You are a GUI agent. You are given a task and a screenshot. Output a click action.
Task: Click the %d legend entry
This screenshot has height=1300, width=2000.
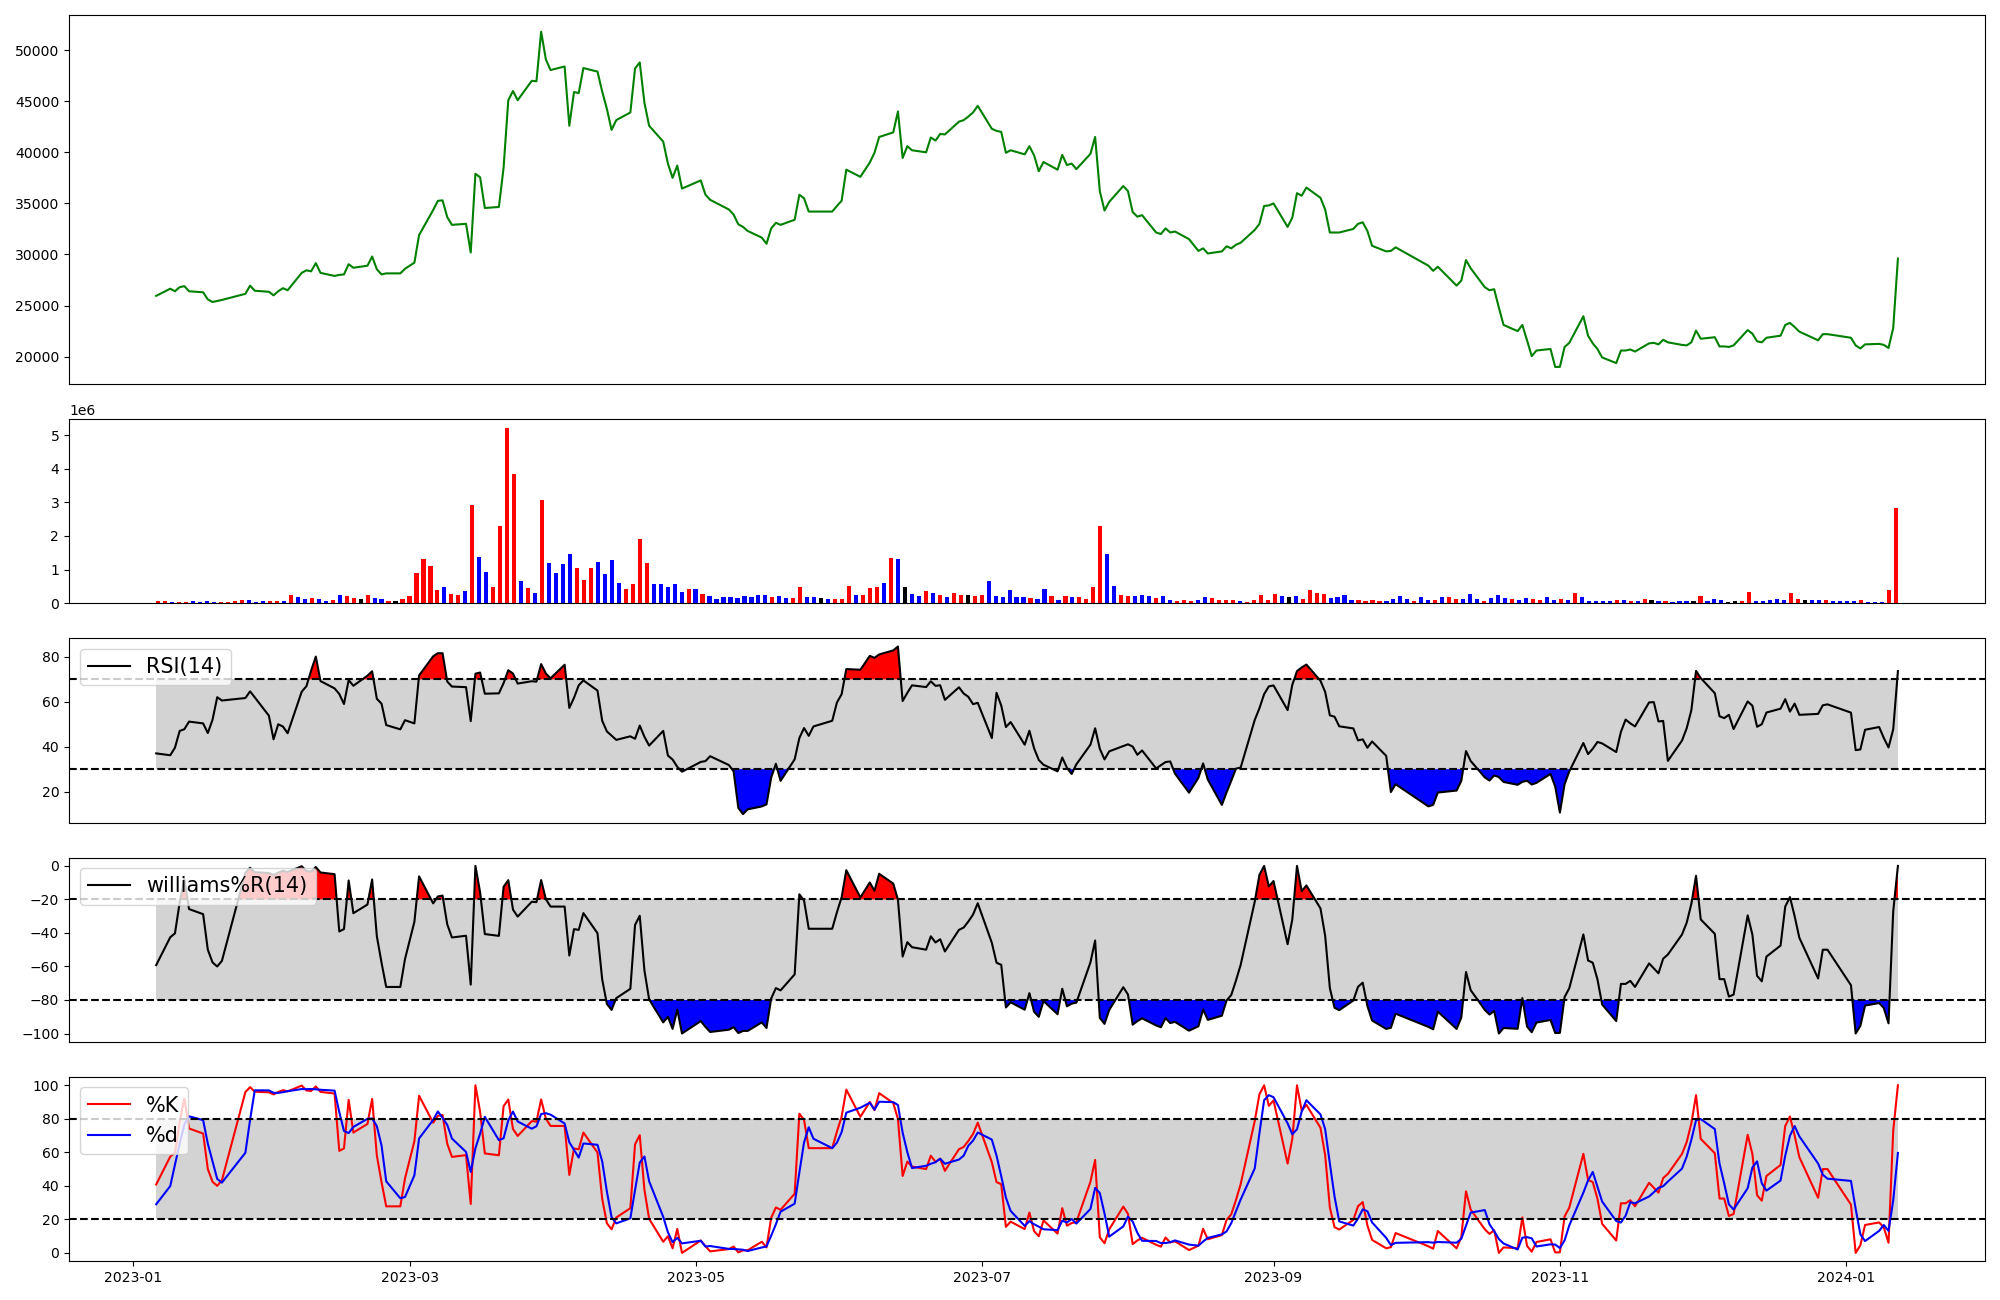162,1135
